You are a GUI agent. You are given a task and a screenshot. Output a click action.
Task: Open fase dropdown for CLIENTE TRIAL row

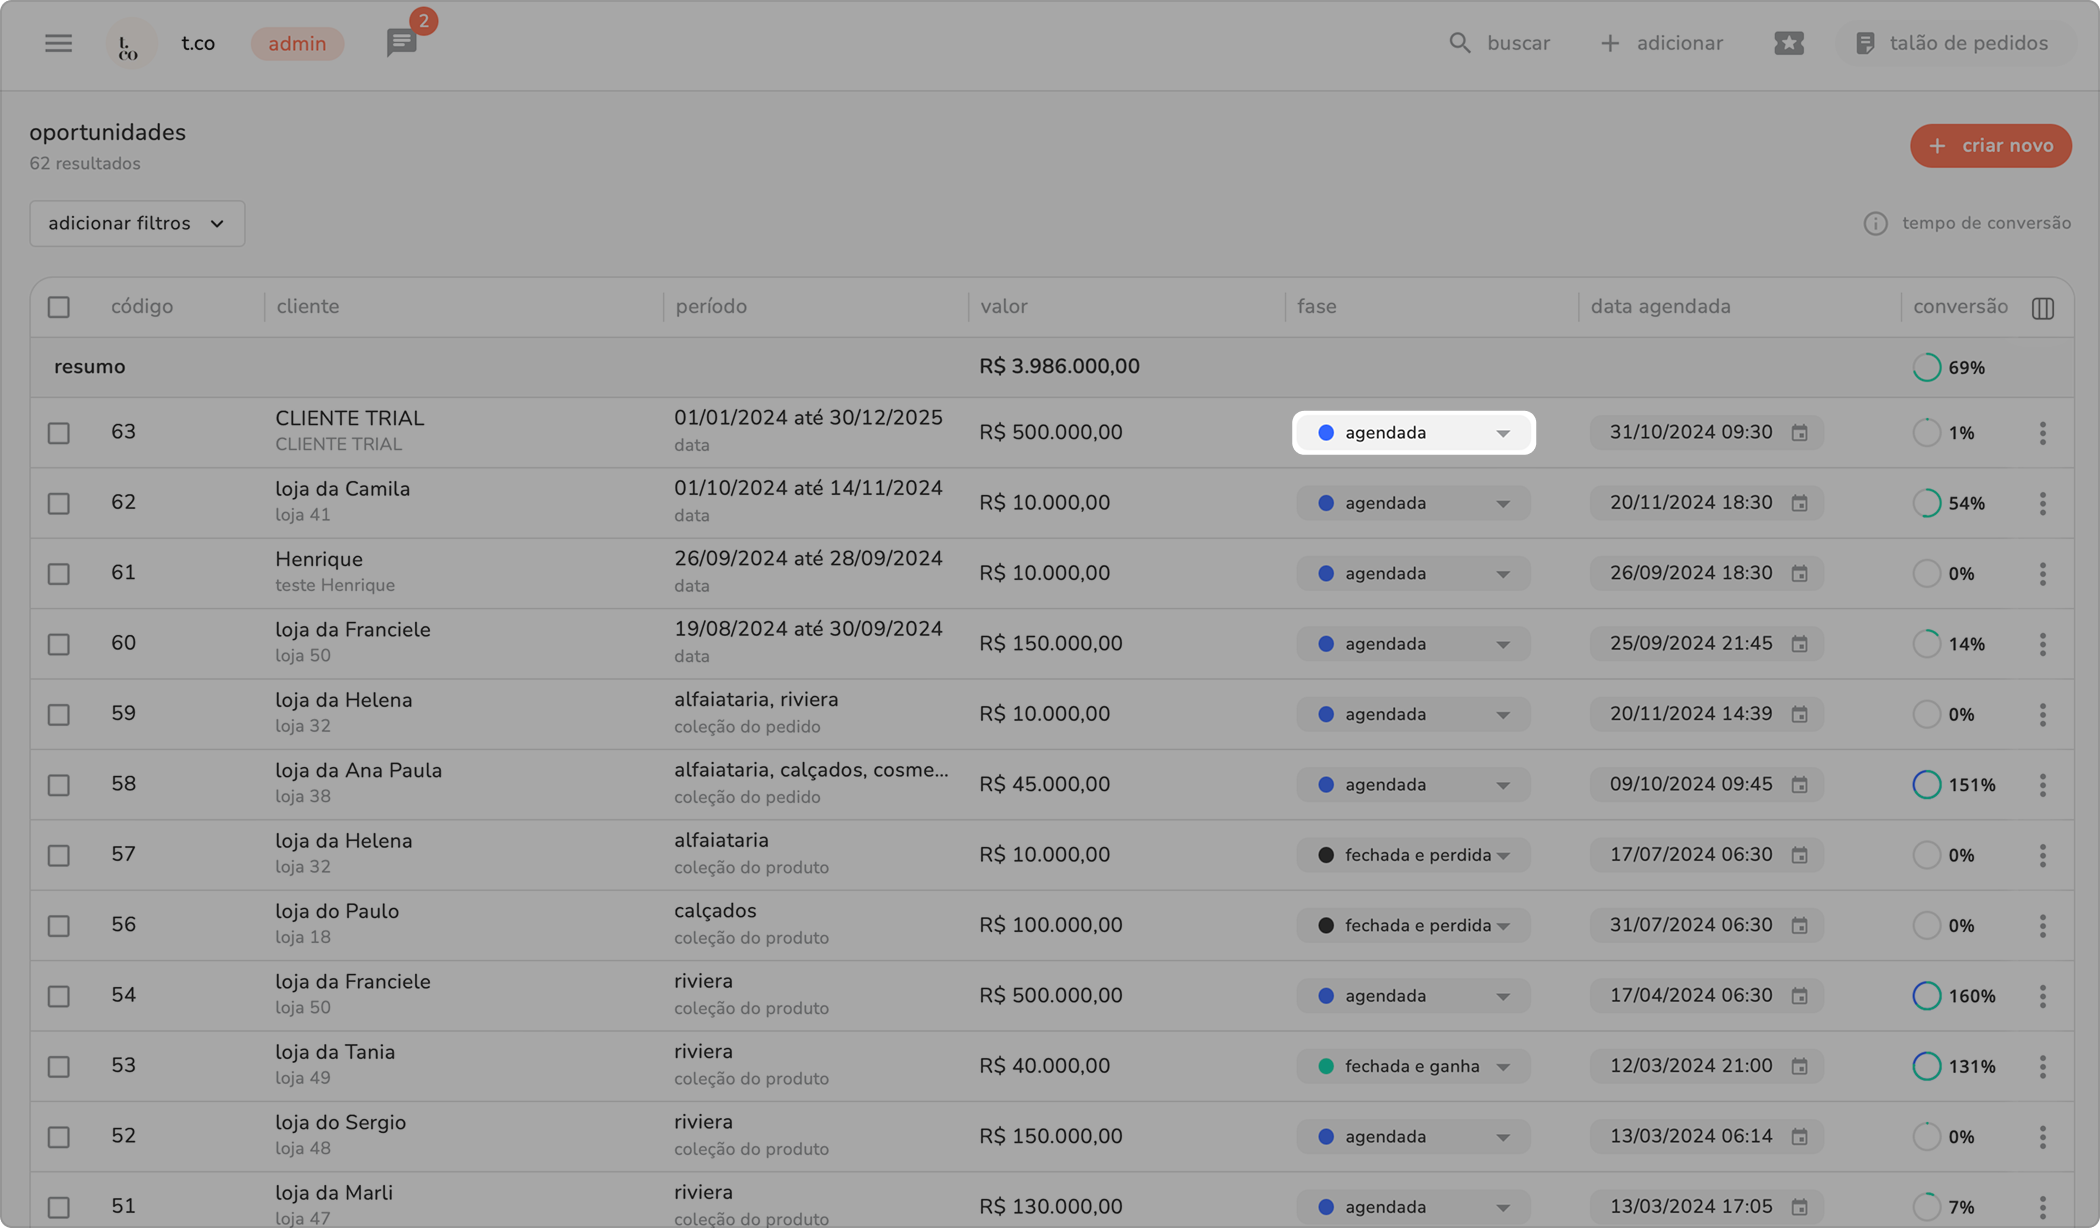click(x=1413, y=433)
